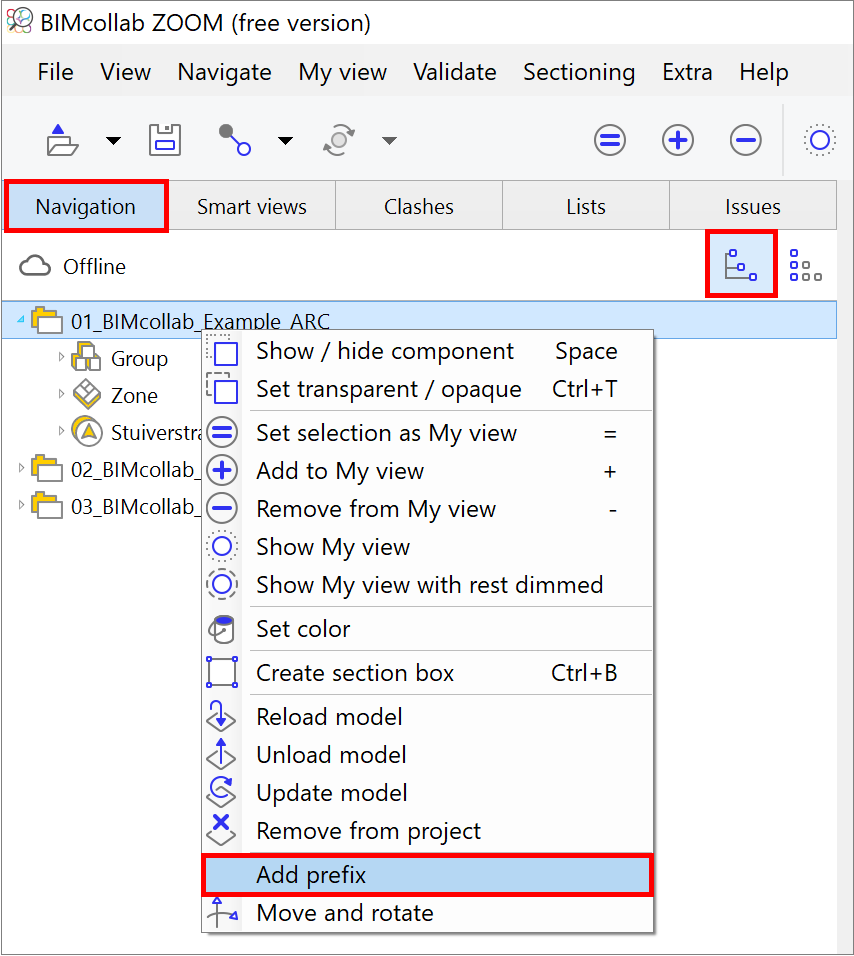
Task: Open the Extra menu
Action: [x=688, y=72]
